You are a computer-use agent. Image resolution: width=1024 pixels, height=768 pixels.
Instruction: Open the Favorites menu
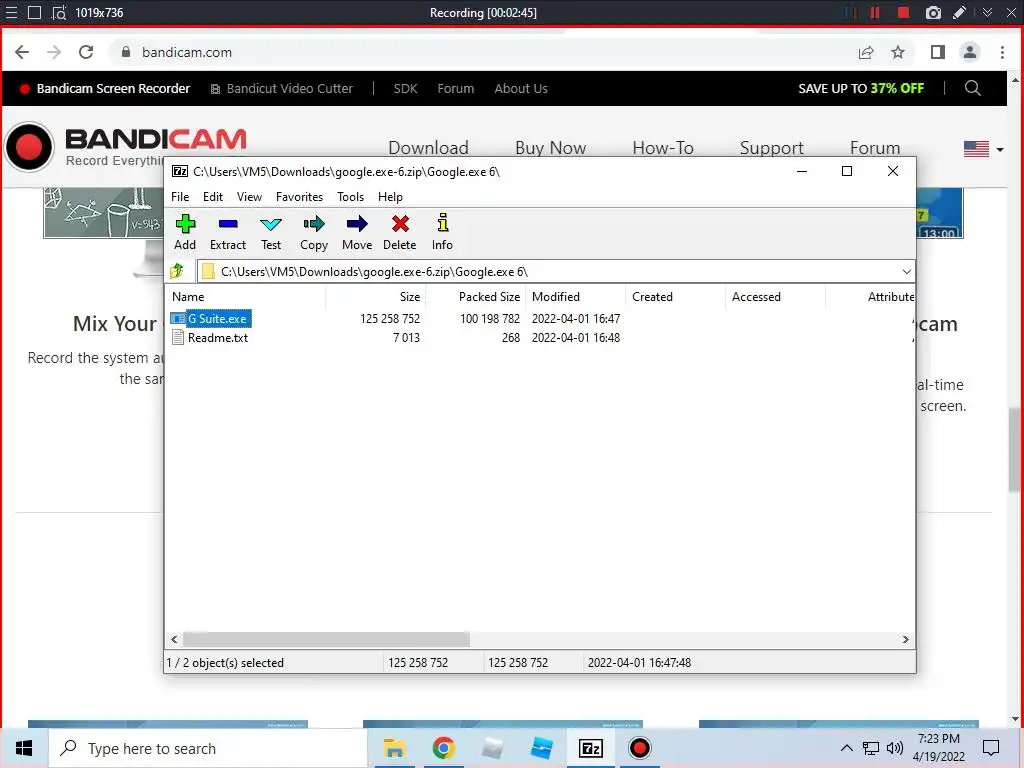coord(299,197)
